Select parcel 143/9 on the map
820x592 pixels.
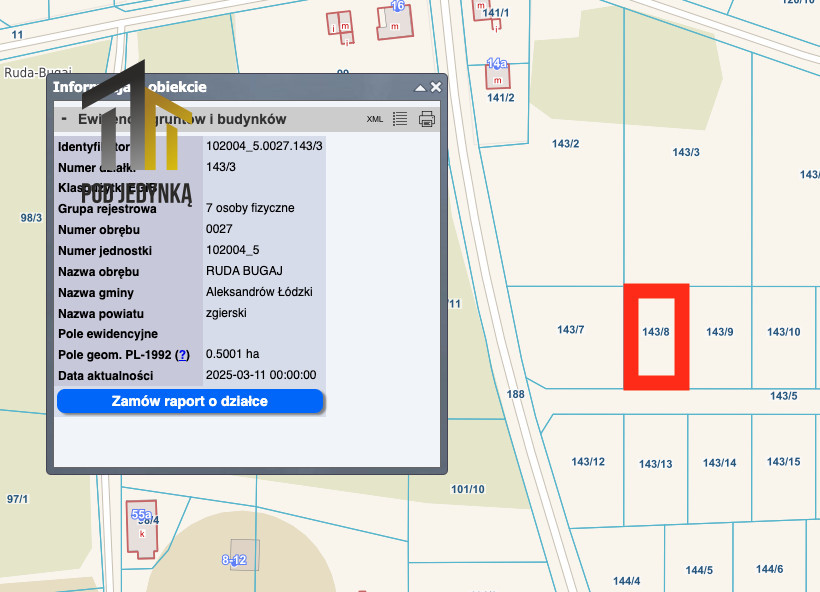click(720, 332)
